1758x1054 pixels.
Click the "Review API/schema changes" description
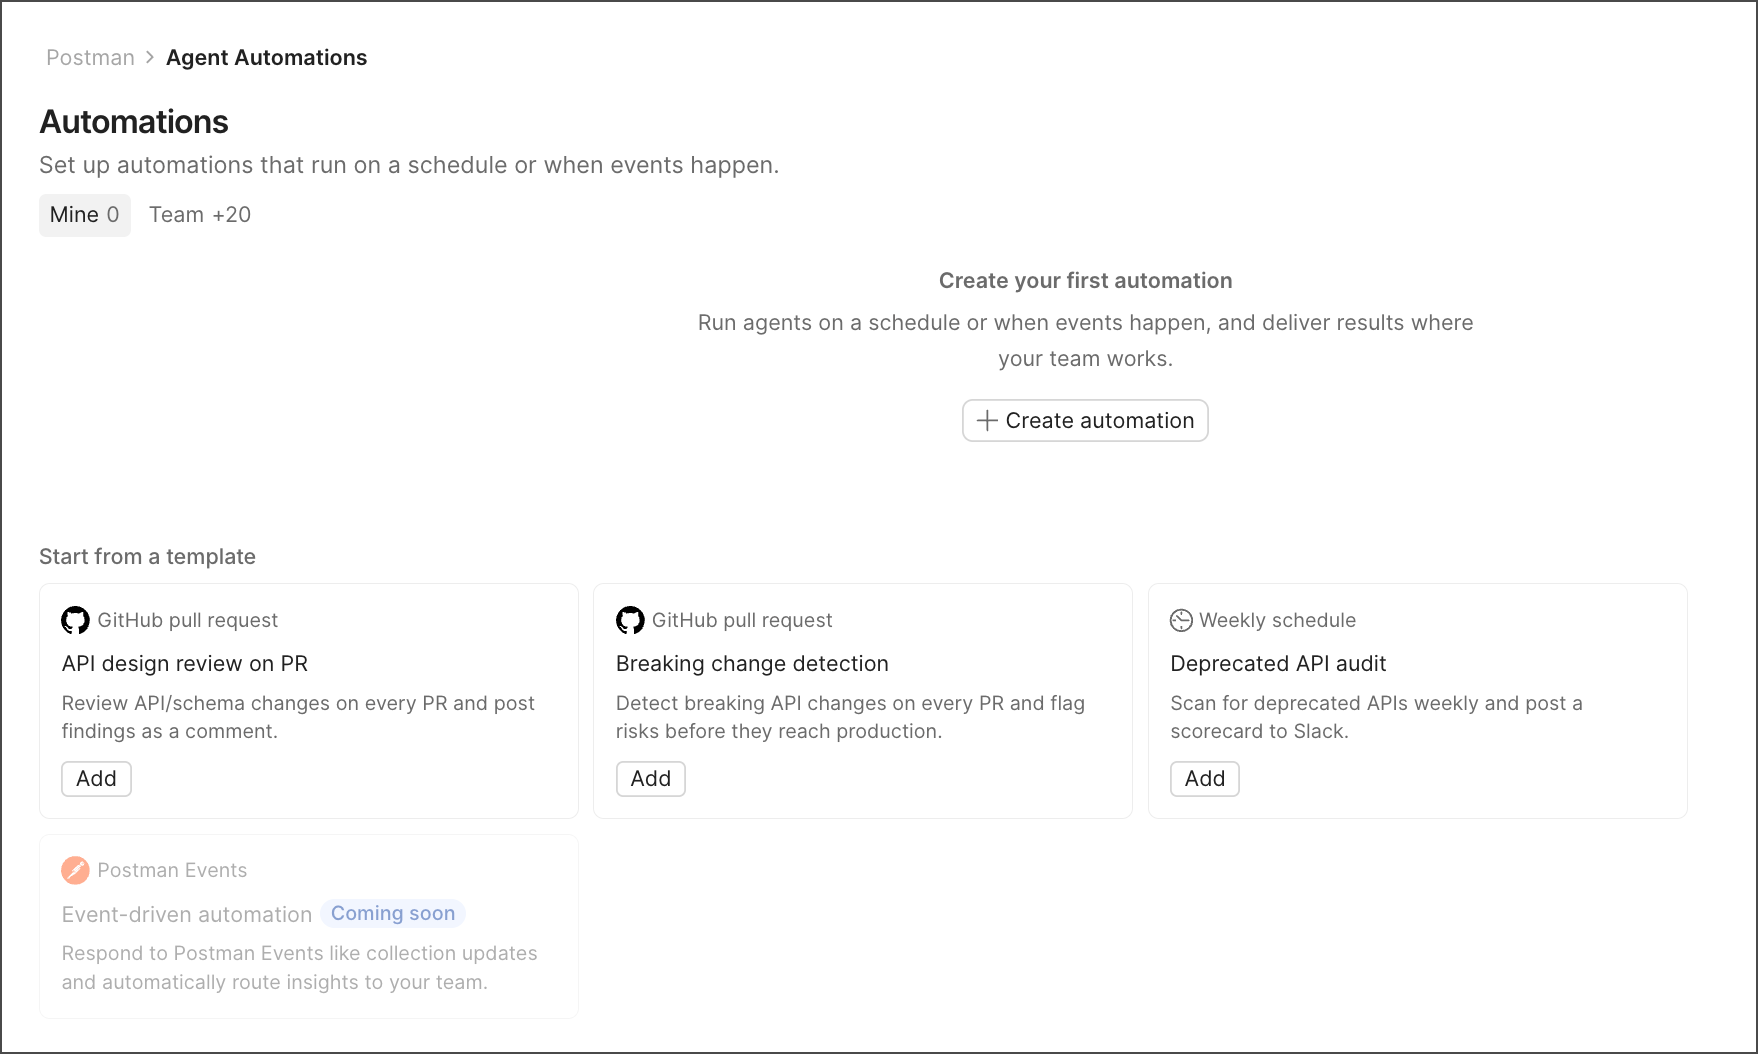tap(298, 717)
